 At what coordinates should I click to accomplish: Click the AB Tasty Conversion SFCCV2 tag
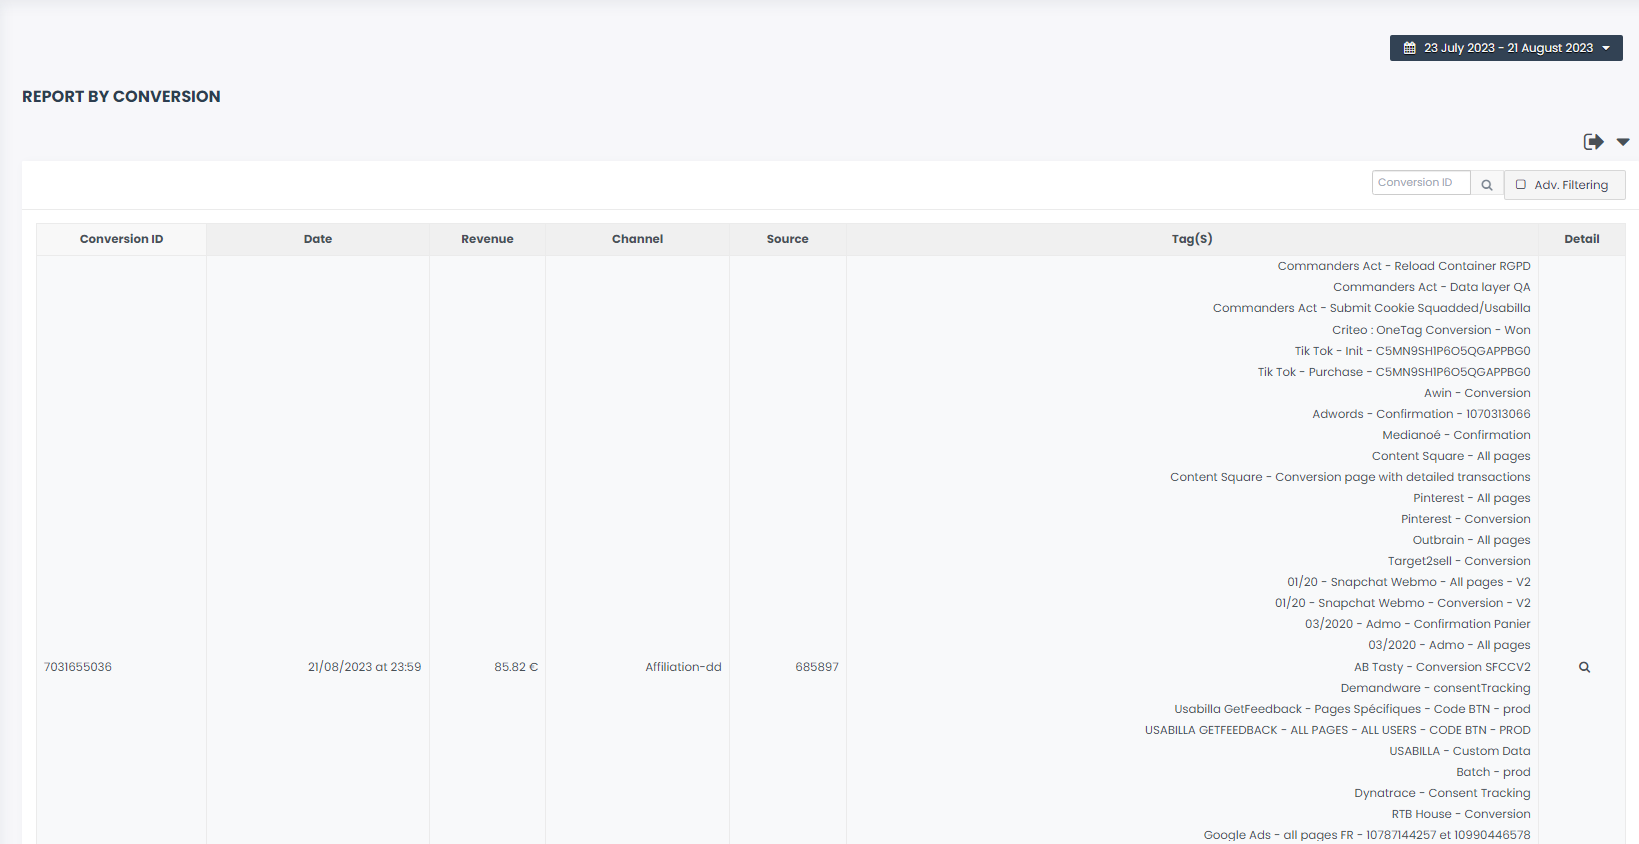(x=1441, y=667)
